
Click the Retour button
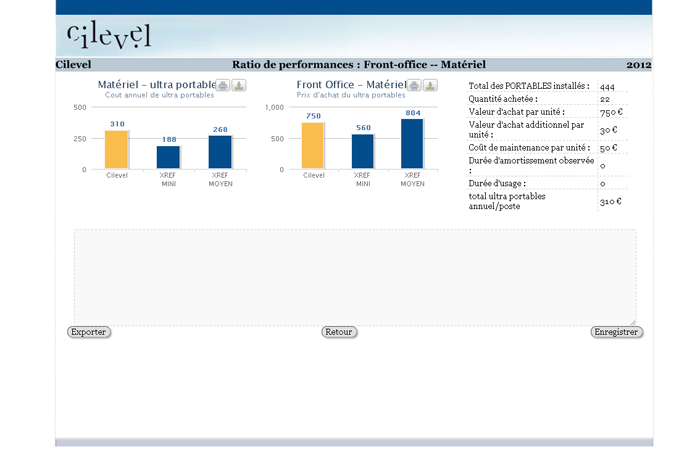click(x=339, y=332)
